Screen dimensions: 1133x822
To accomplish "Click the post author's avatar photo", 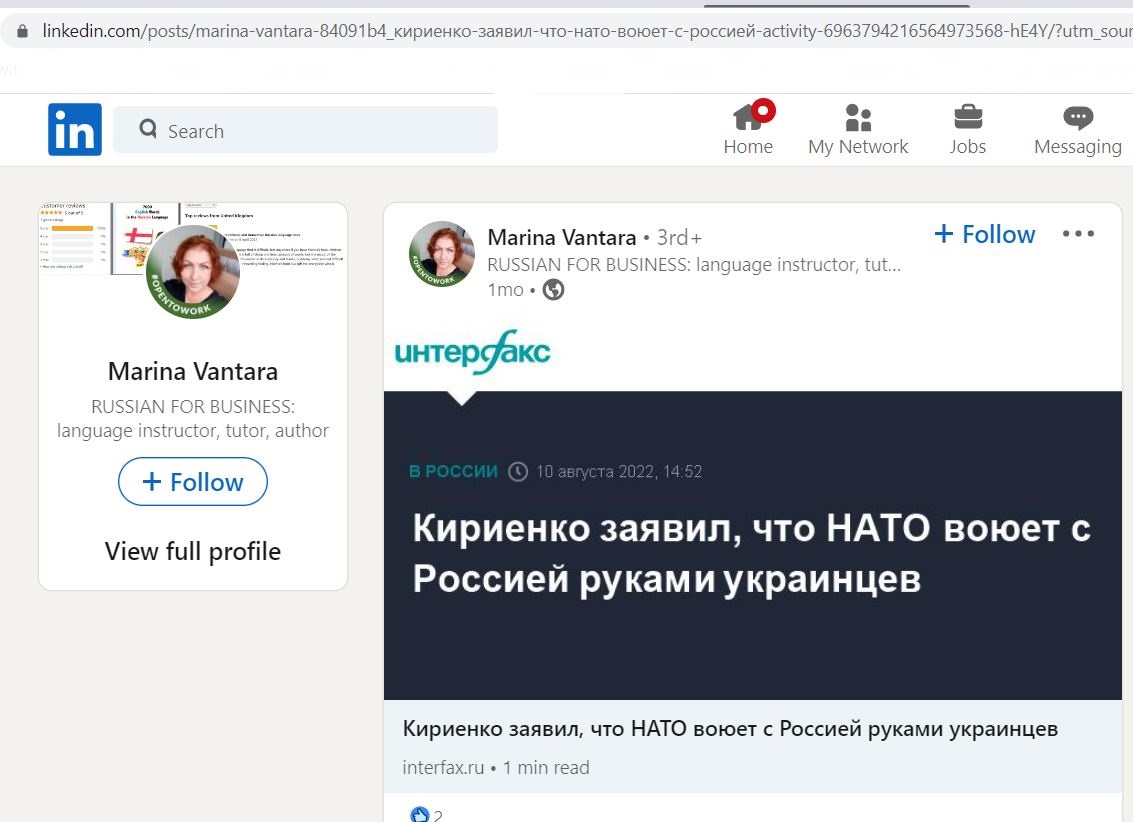I will (442, 254).
